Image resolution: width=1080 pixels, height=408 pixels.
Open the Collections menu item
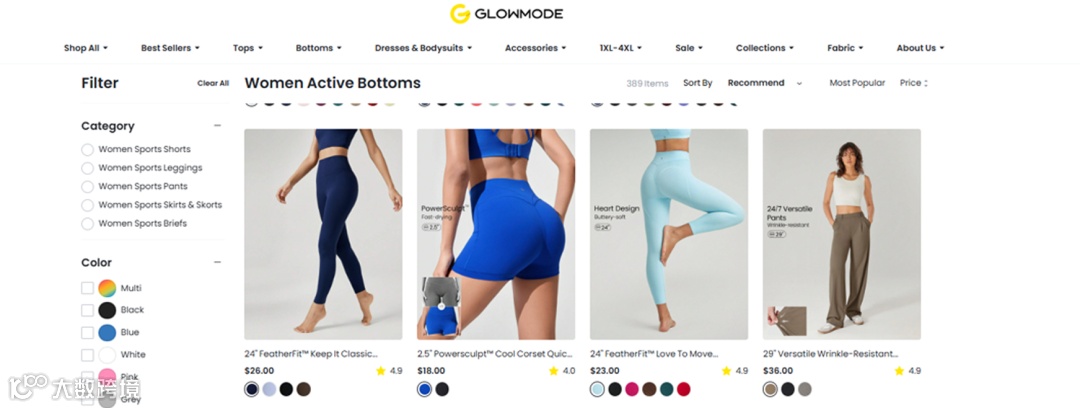(765, 48)
